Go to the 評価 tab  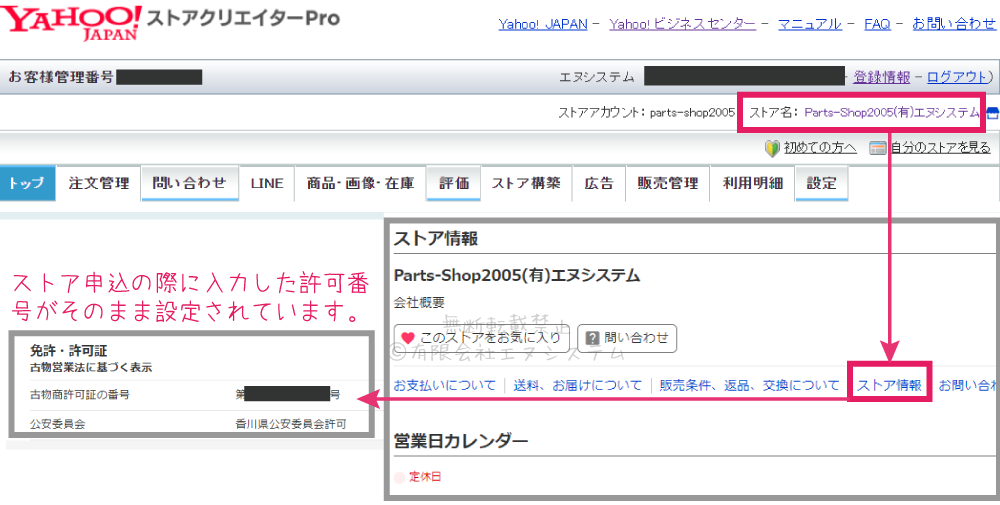coord(454,184)
